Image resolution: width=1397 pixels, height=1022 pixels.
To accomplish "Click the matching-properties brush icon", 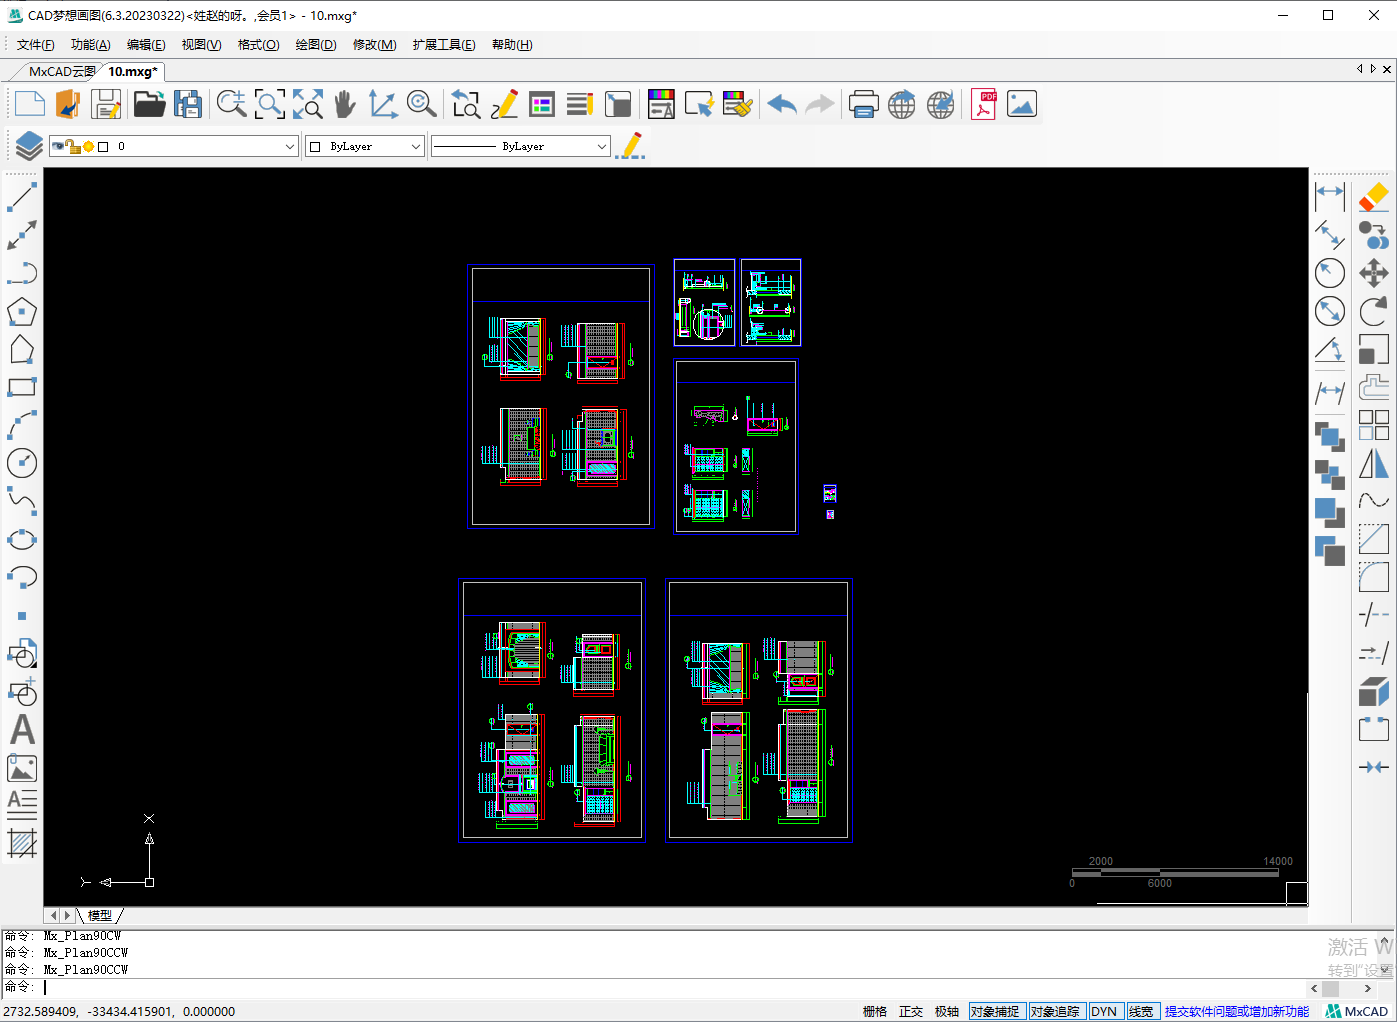I will pos(737,104).
